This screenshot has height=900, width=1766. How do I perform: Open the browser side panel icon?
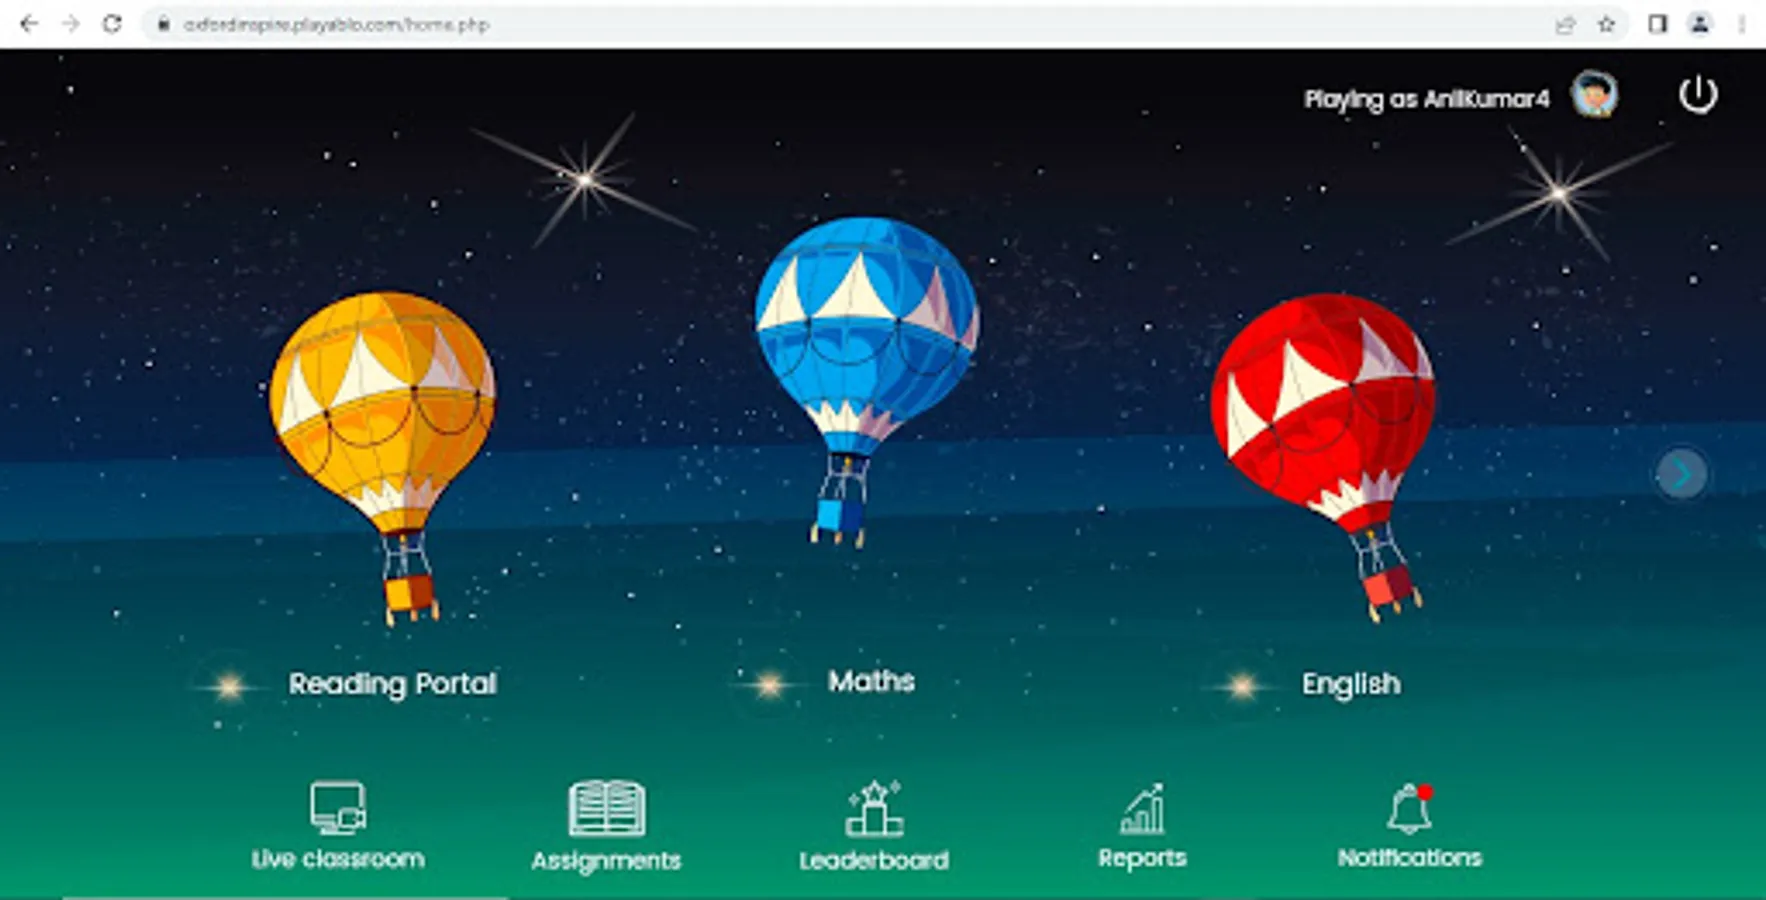(x=1657, y=24)
